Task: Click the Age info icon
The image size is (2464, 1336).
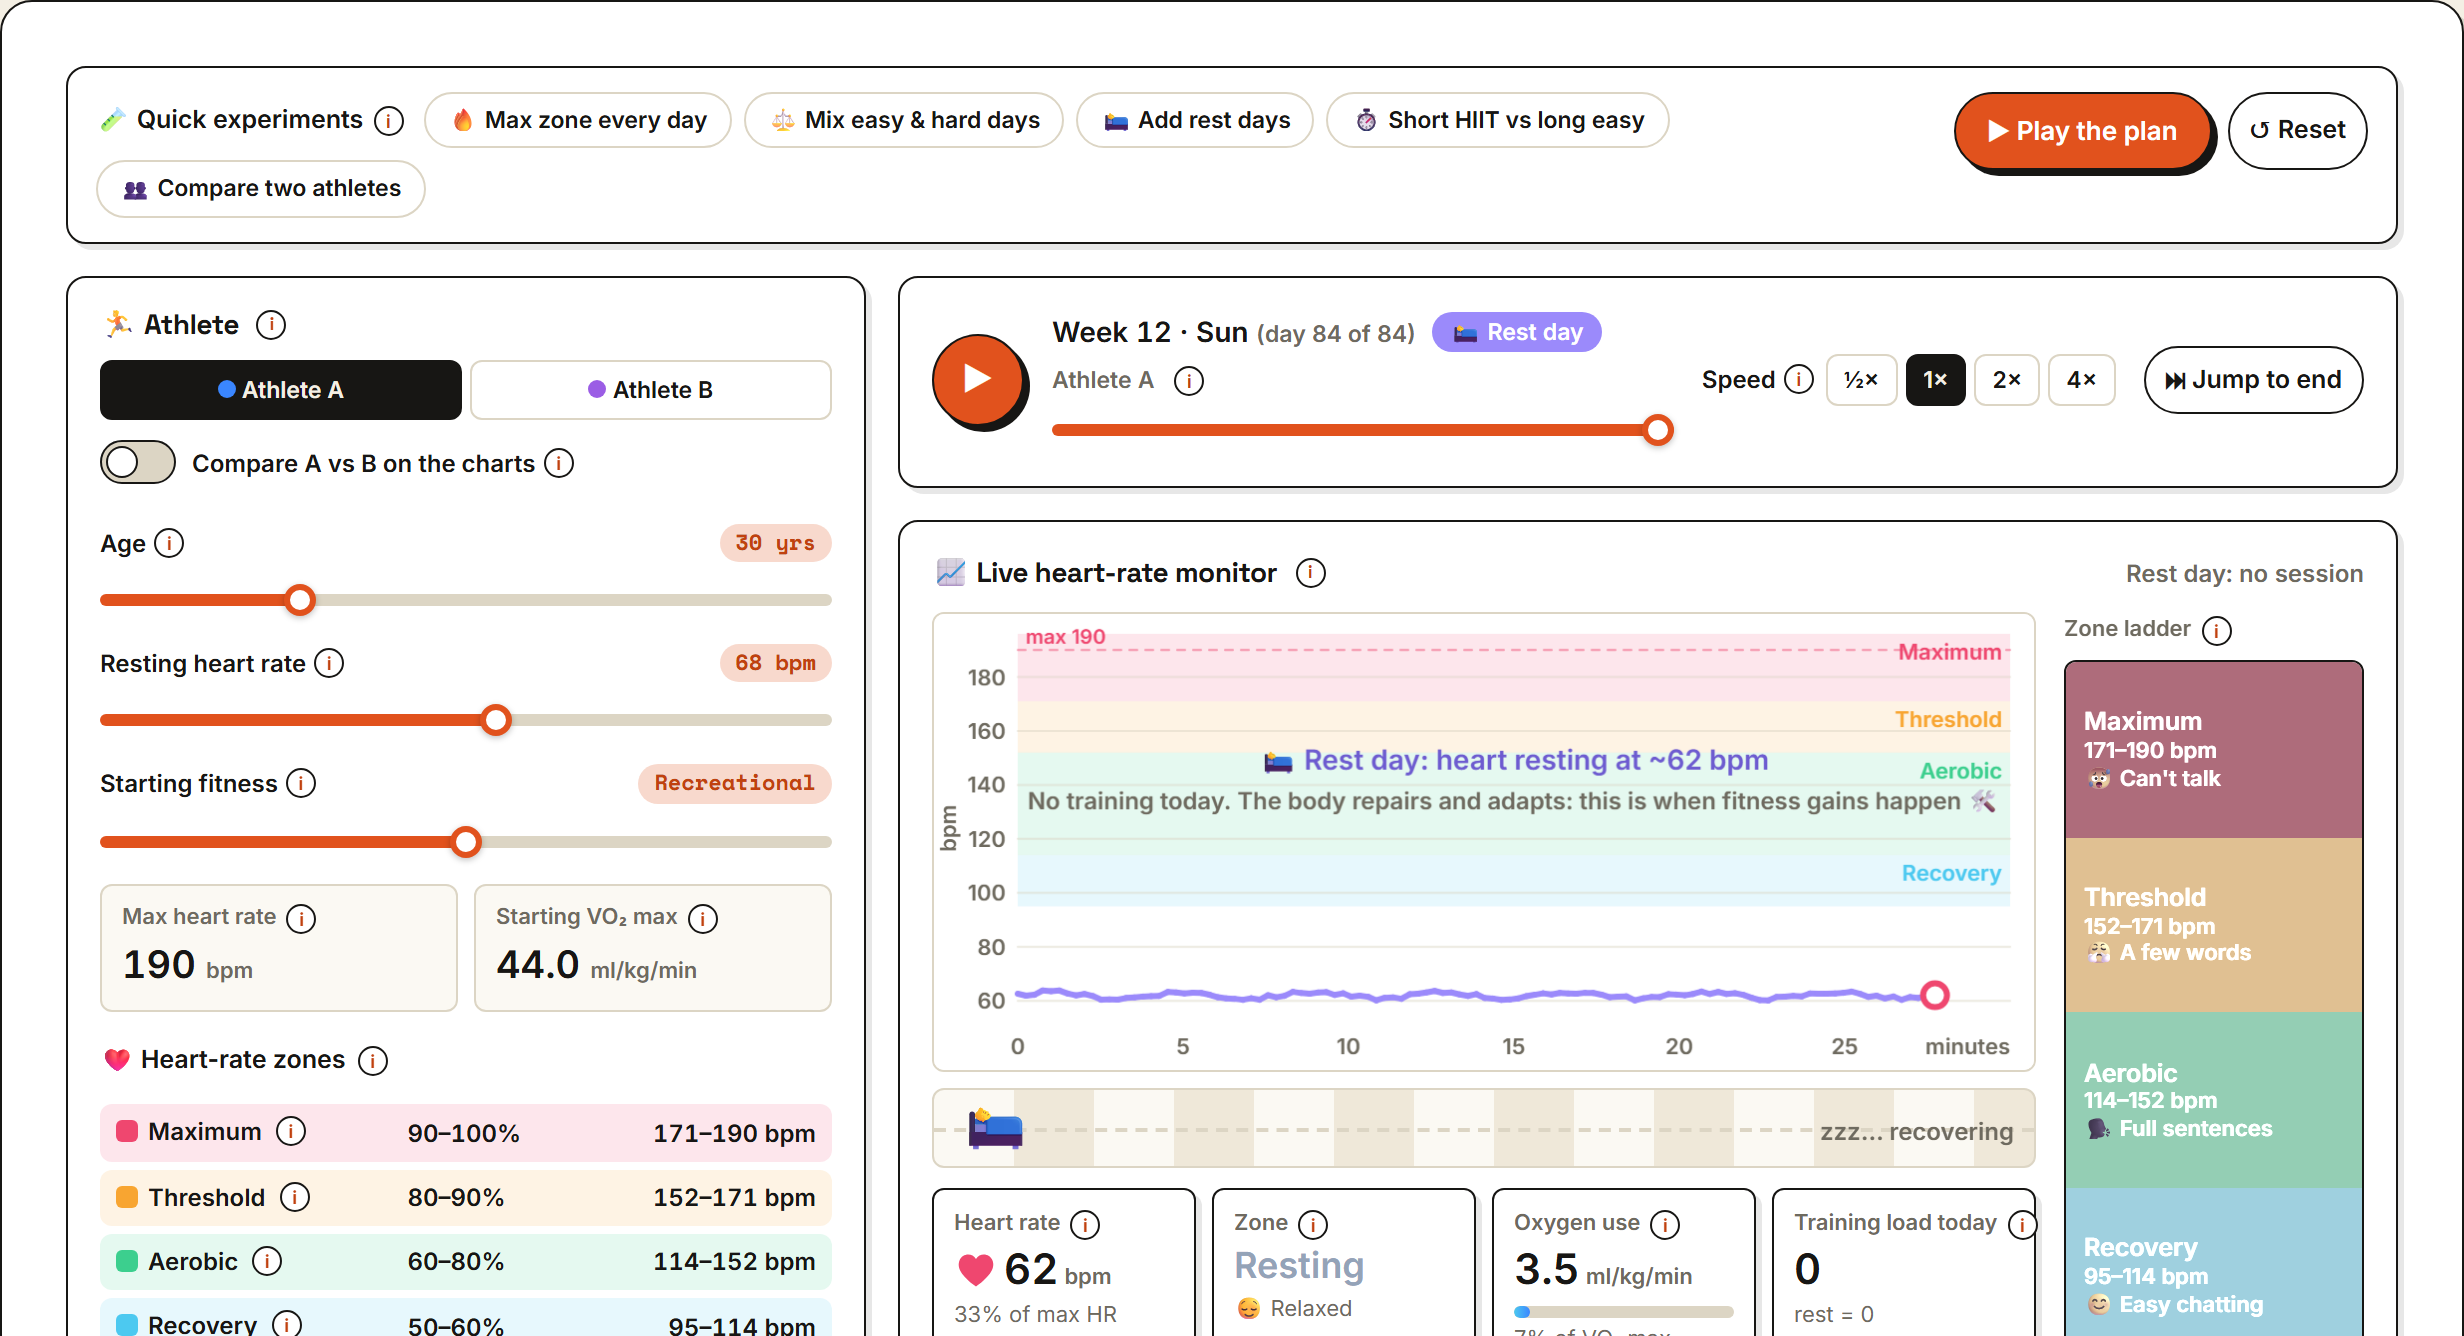Action: tap(169, 543)
